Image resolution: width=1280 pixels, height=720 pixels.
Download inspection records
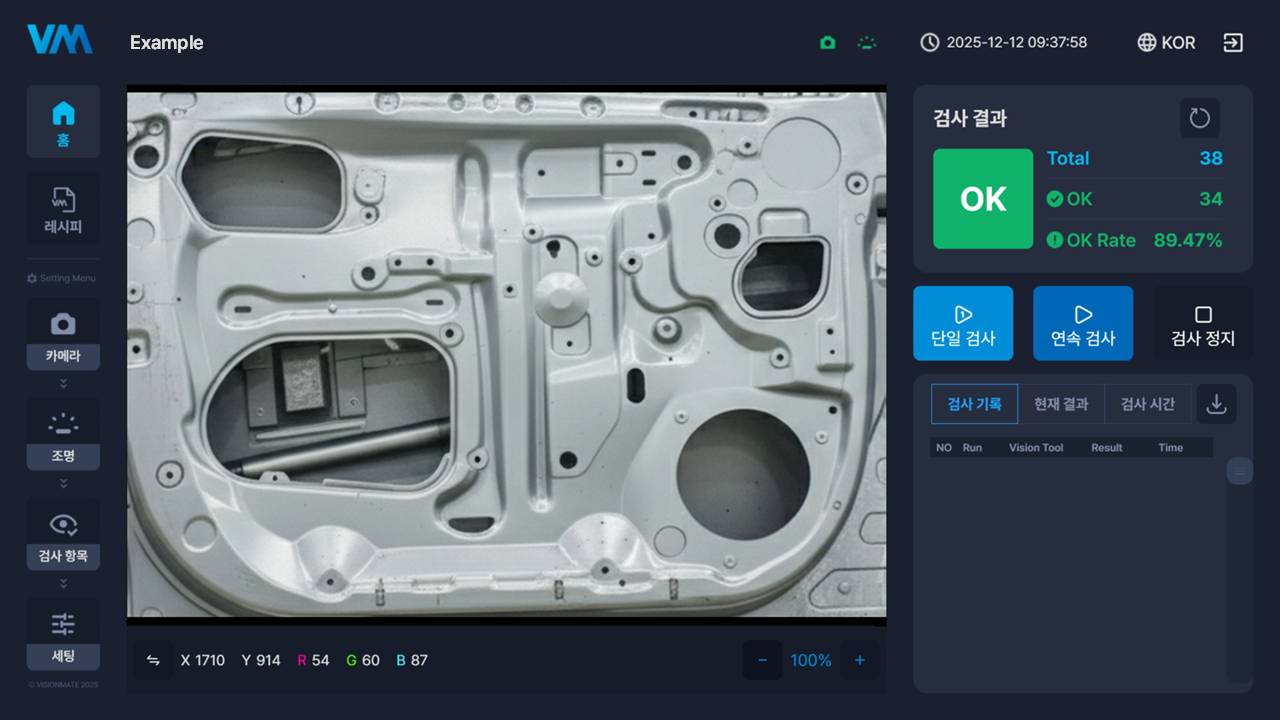[x=1216, y=404]
